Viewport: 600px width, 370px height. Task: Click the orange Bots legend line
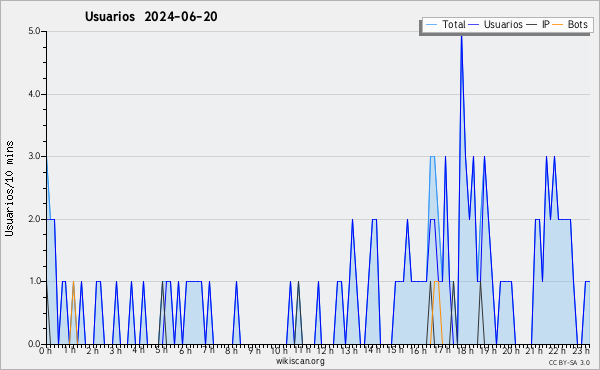click(x=558, y=25)
